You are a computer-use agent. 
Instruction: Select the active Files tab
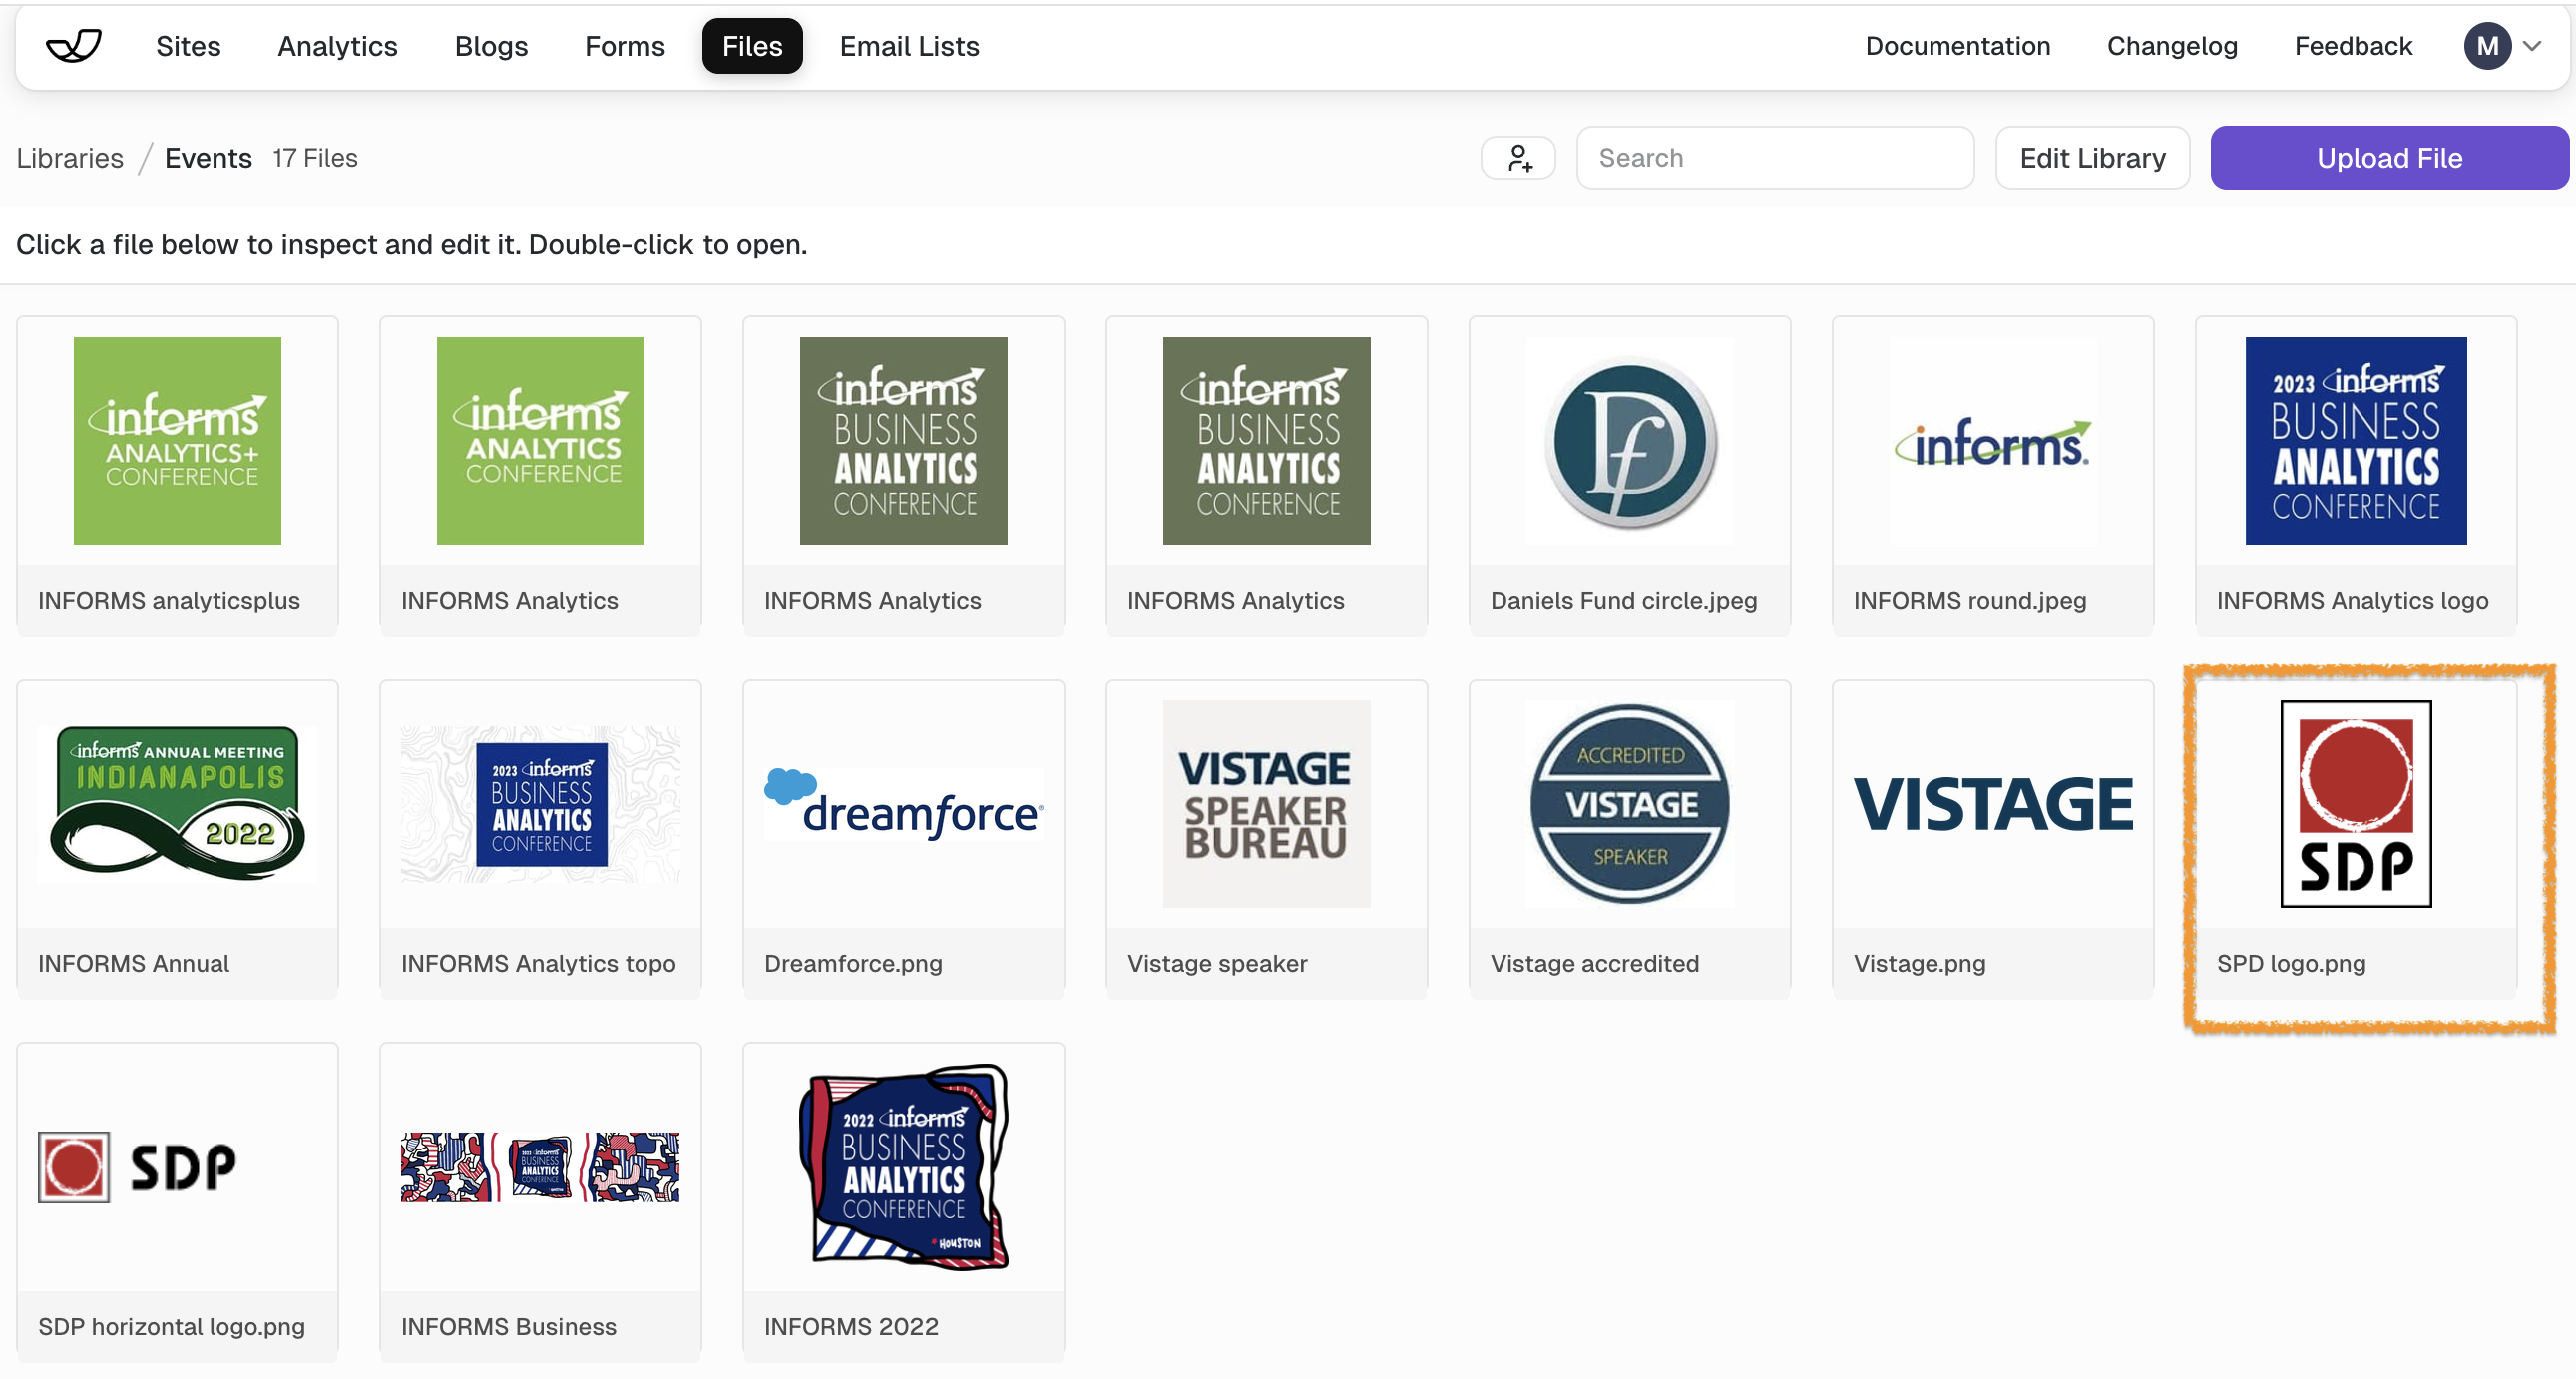coord(752,46)
